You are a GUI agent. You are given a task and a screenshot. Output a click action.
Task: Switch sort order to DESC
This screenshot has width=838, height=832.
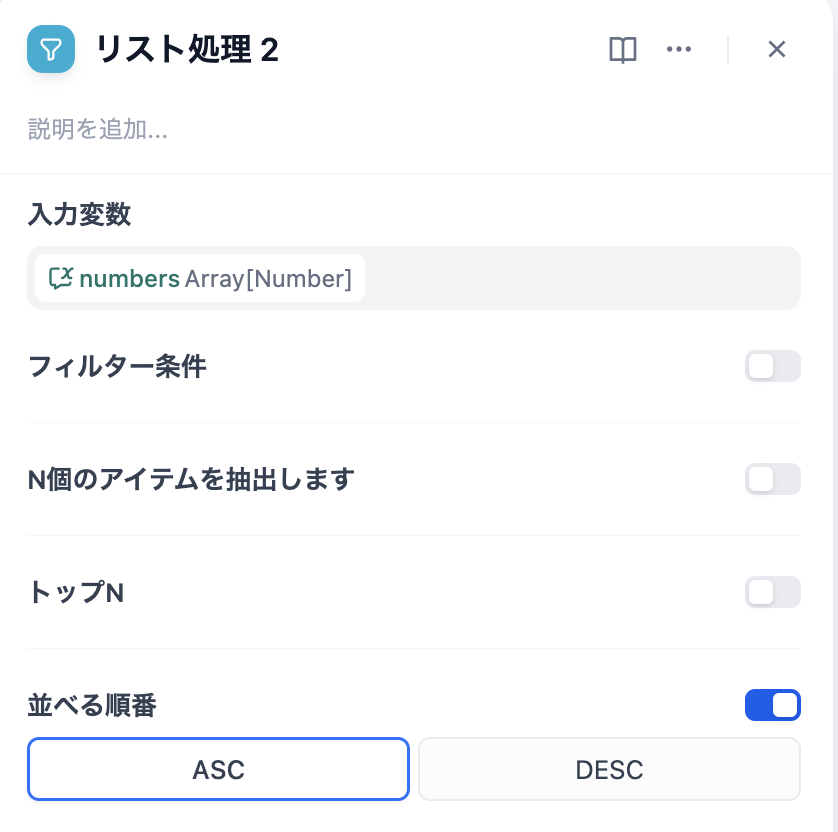[609, 769]
